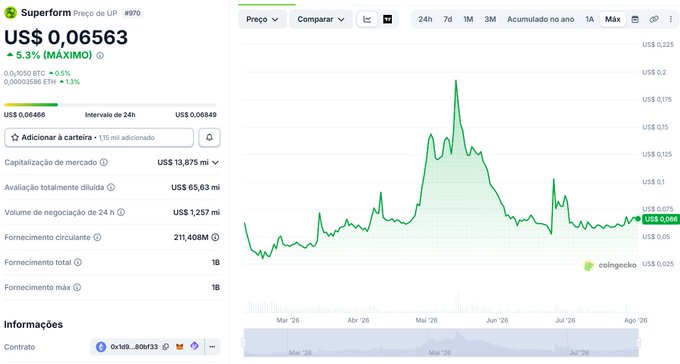Click the coingecko logo on chart
The image size is (680, 364).
(x=611, y=265)
